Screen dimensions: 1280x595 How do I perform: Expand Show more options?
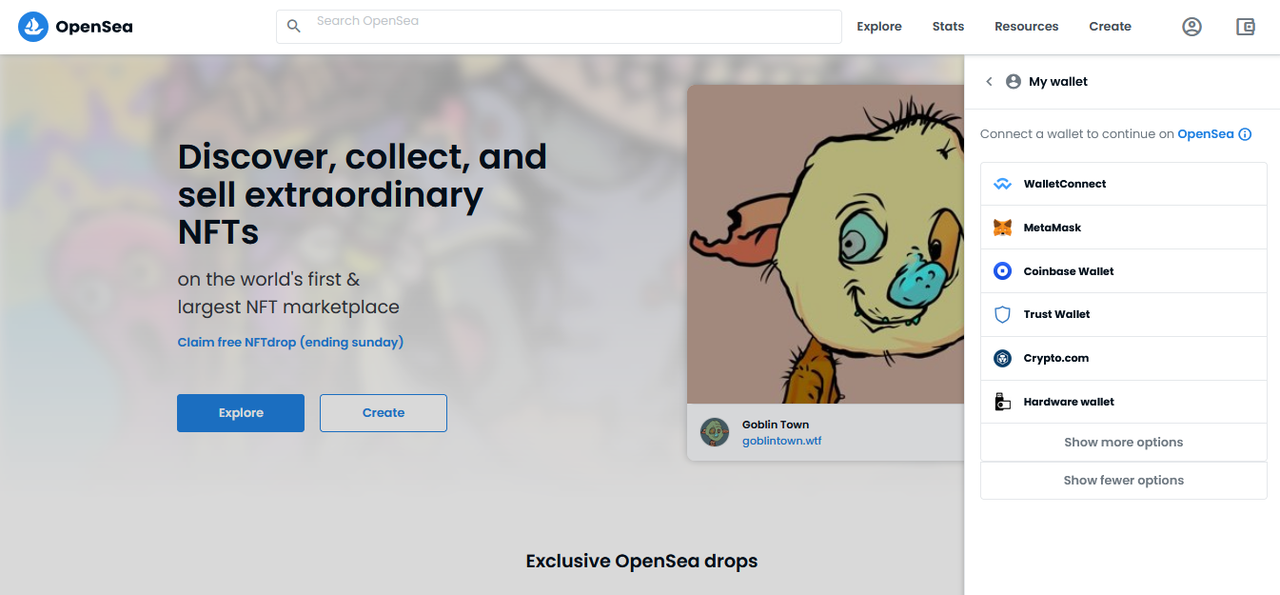click(1123, 442)
